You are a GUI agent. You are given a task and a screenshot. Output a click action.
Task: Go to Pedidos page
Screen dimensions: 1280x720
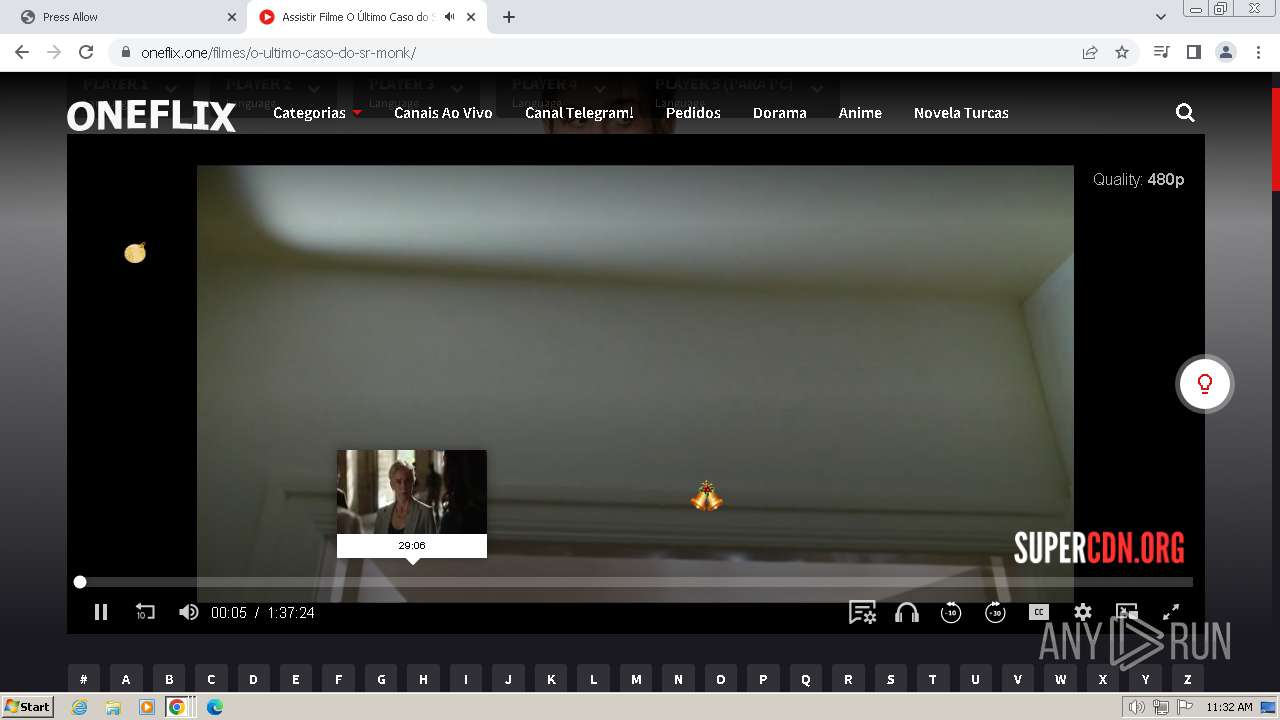(693, 113)
